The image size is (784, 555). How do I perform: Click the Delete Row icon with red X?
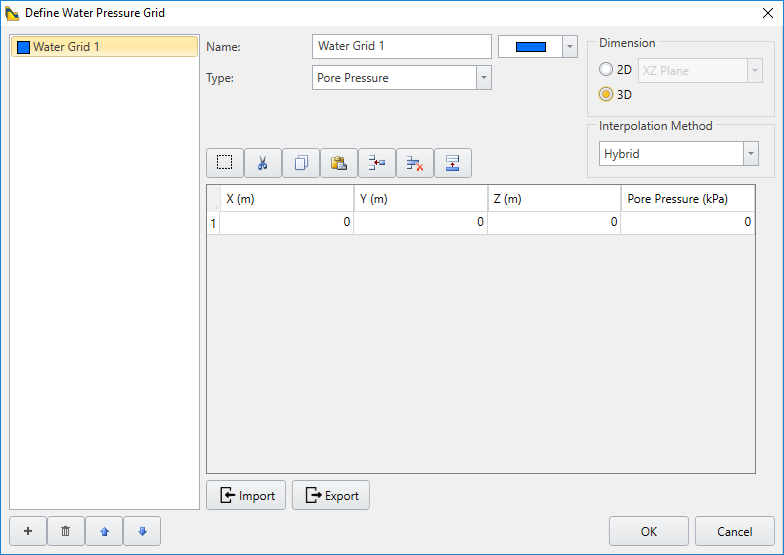click(x=414, y=163)
